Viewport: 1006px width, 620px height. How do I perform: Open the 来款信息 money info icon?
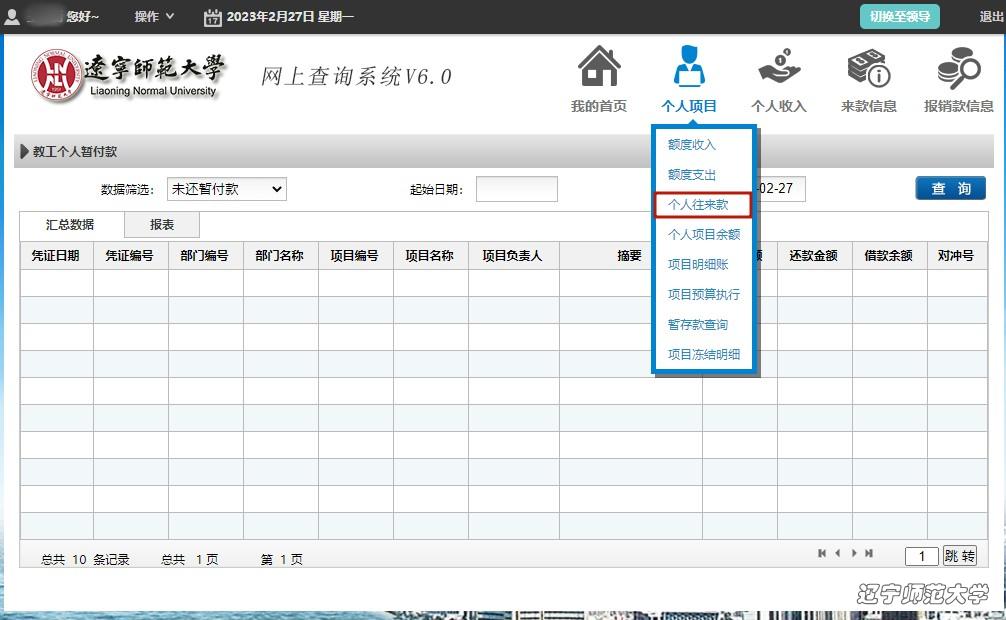(x=868, y=68)
